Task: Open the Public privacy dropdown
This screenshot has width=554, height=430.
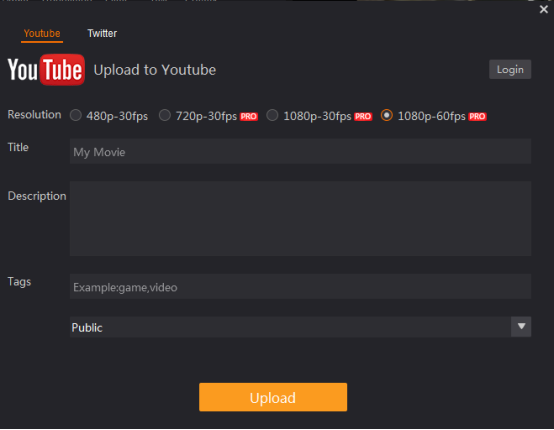Action: (x=300, y=327)
